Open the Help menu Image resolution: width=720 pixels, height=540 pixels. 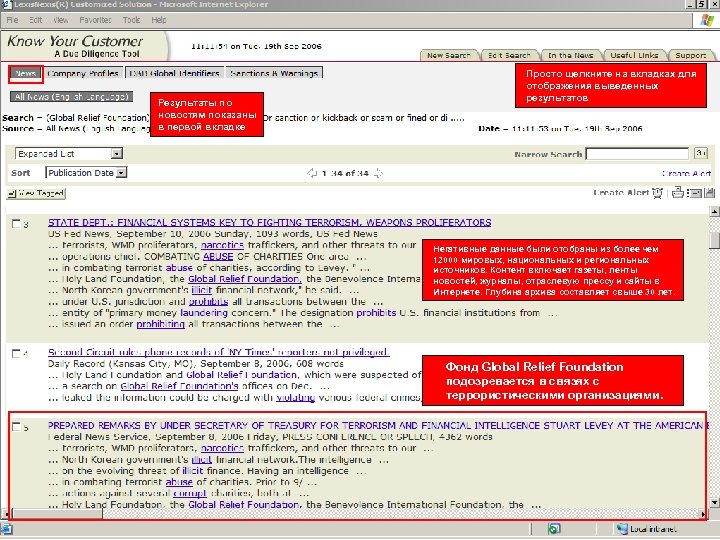[159, 20]
